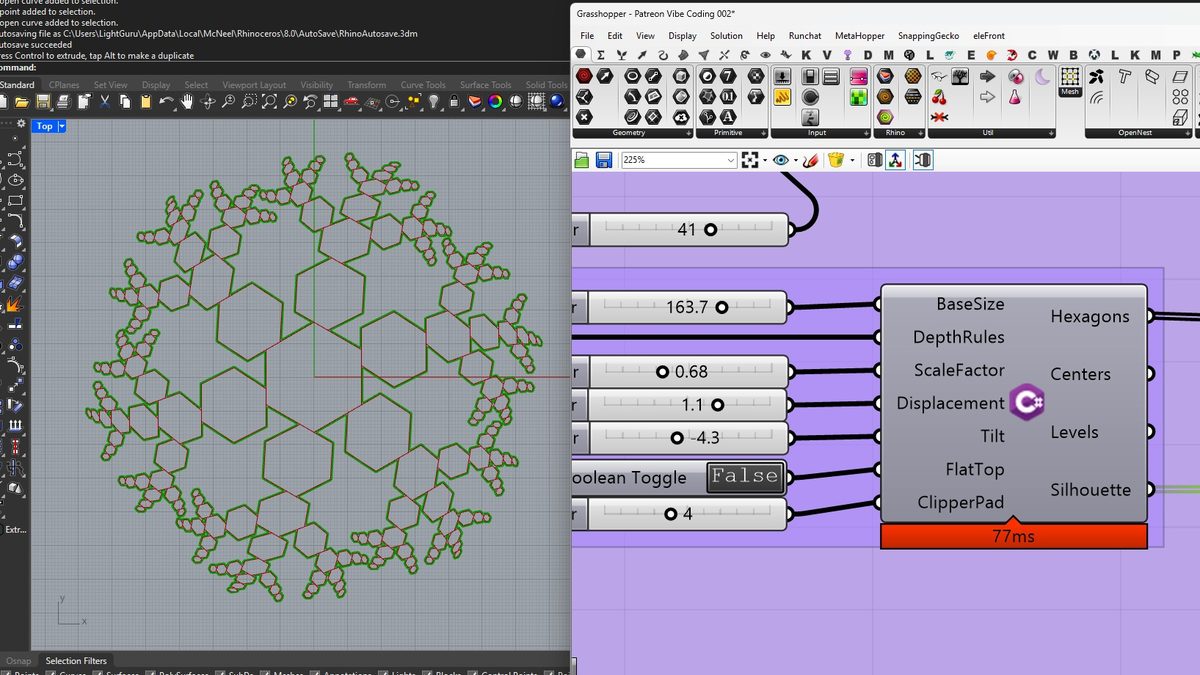This screenshot has width=1200, height=675.
Task: Switch to the Osnap tab
Action: click(x=18, y=661)
